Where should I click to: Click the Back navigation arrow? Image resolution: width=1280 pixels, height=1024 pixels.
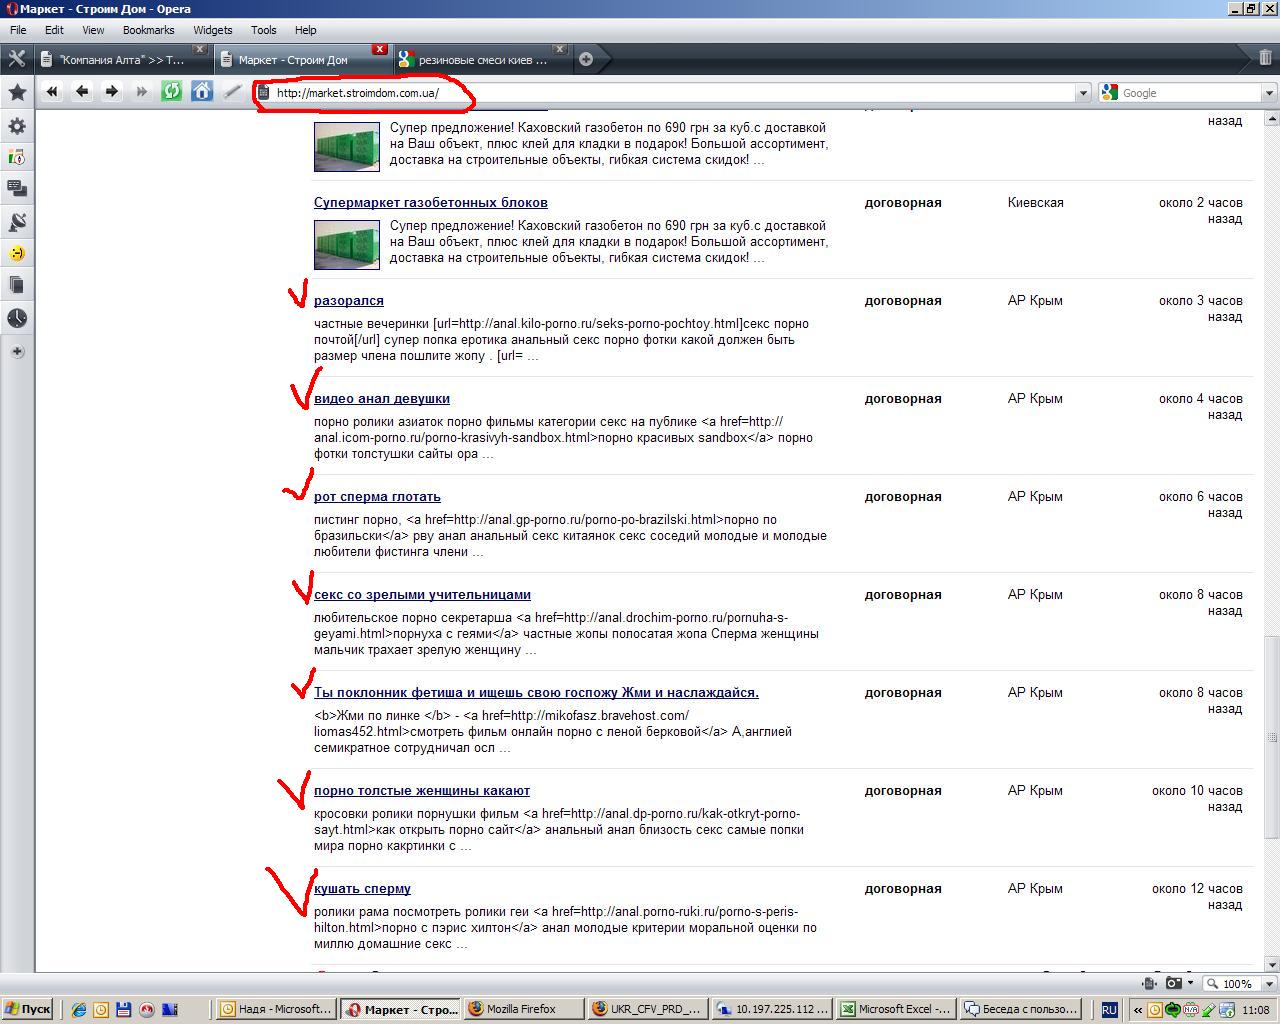point(82,92)
